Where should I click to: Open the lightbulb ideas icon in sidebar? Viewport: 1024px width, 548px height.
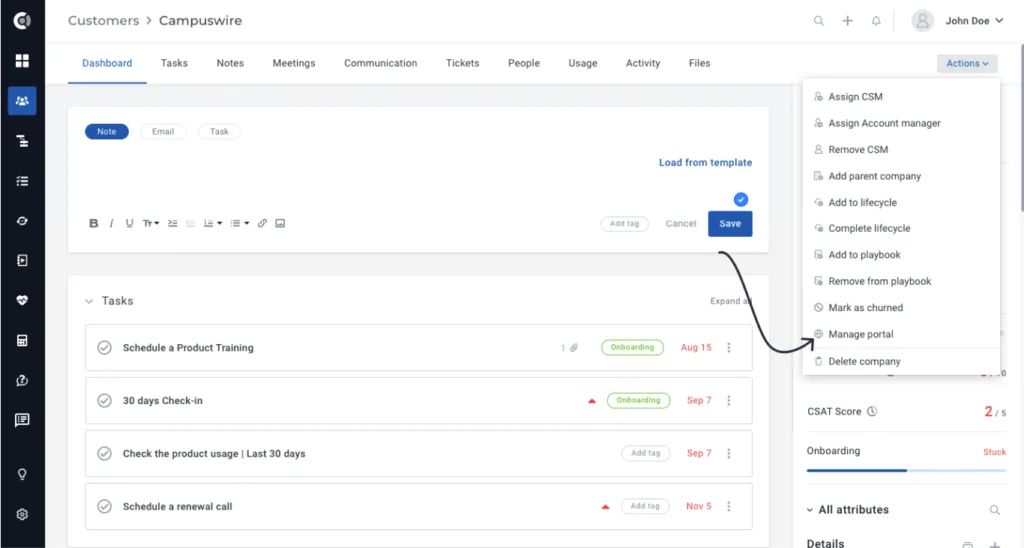(22, 474)
